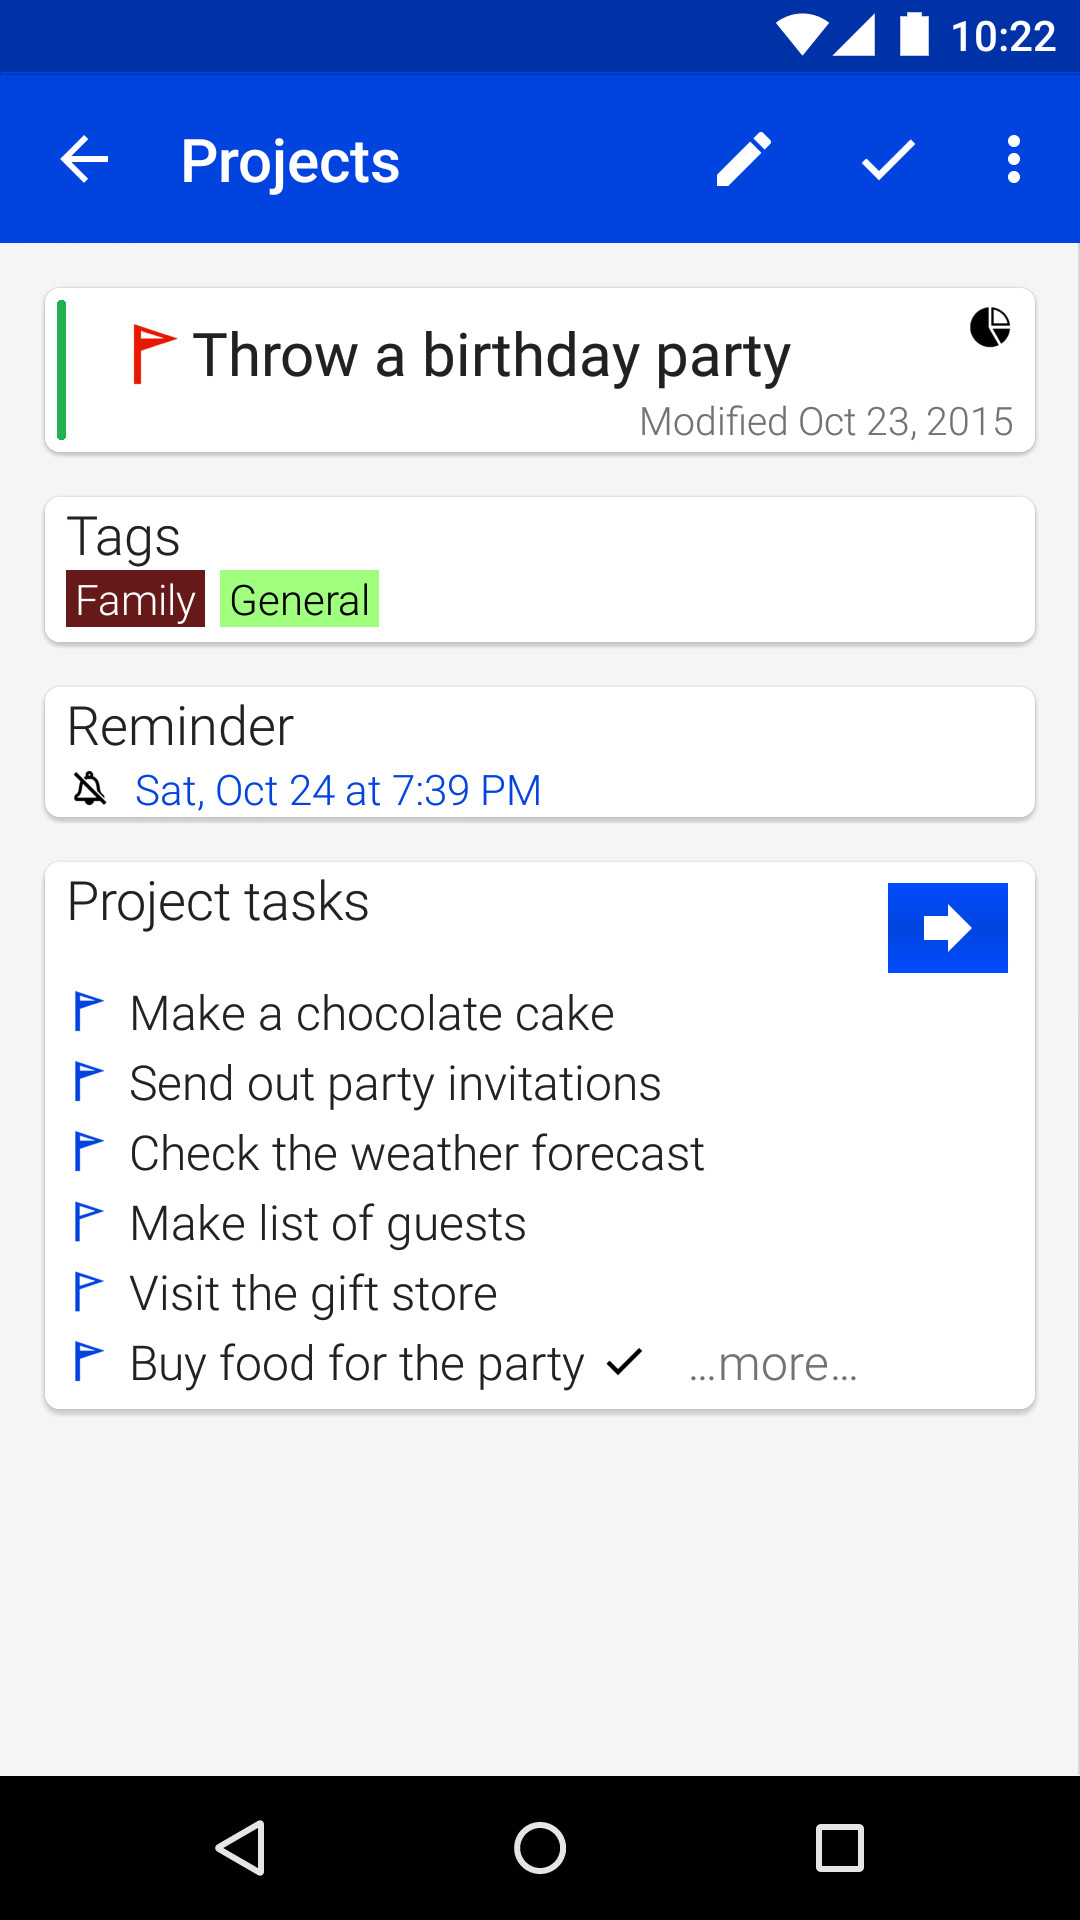
Task: Select the Family tag
Action: click(x=135, y=600)
